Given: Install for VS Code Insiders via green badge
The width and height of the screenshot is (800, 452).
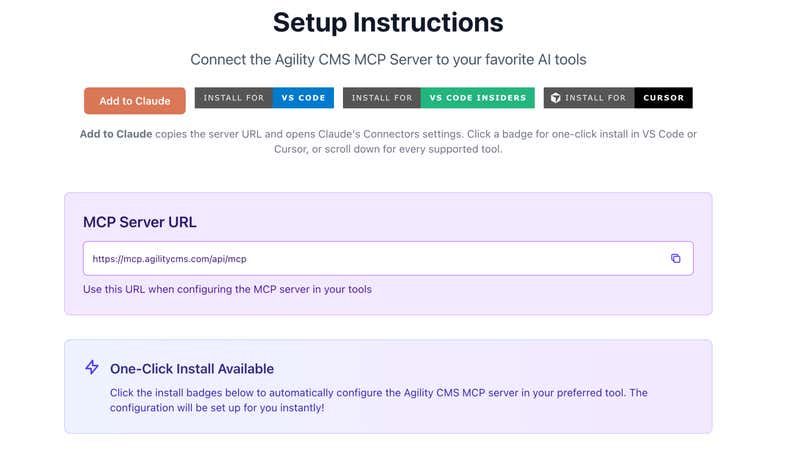Looking at the screenshot, I should coord(478,98).
